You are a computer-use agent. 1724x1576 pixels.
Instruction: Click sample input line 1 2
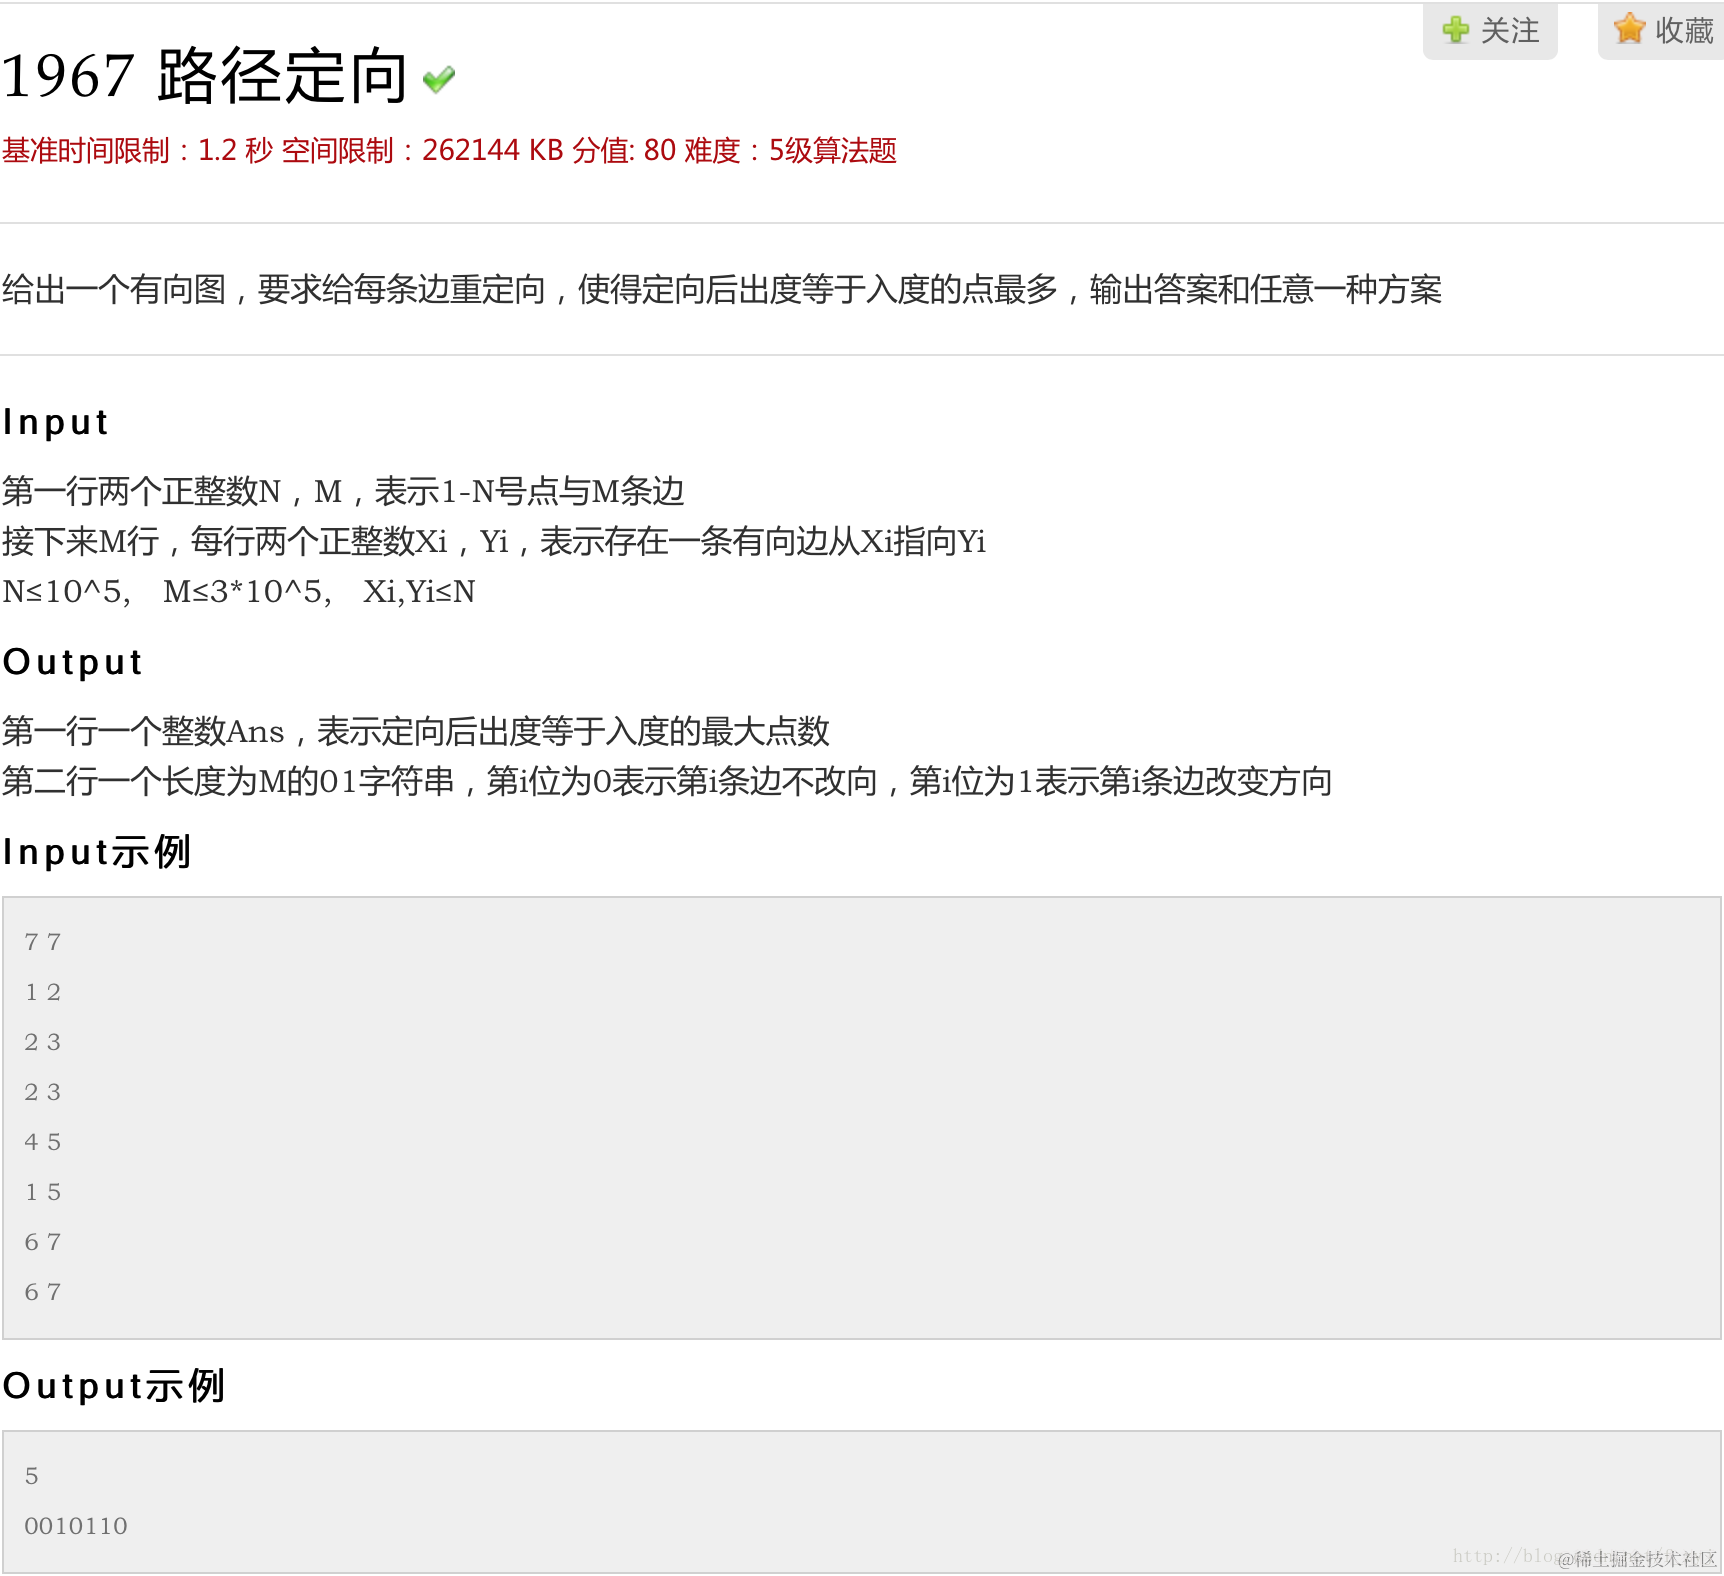pos(43,992)
